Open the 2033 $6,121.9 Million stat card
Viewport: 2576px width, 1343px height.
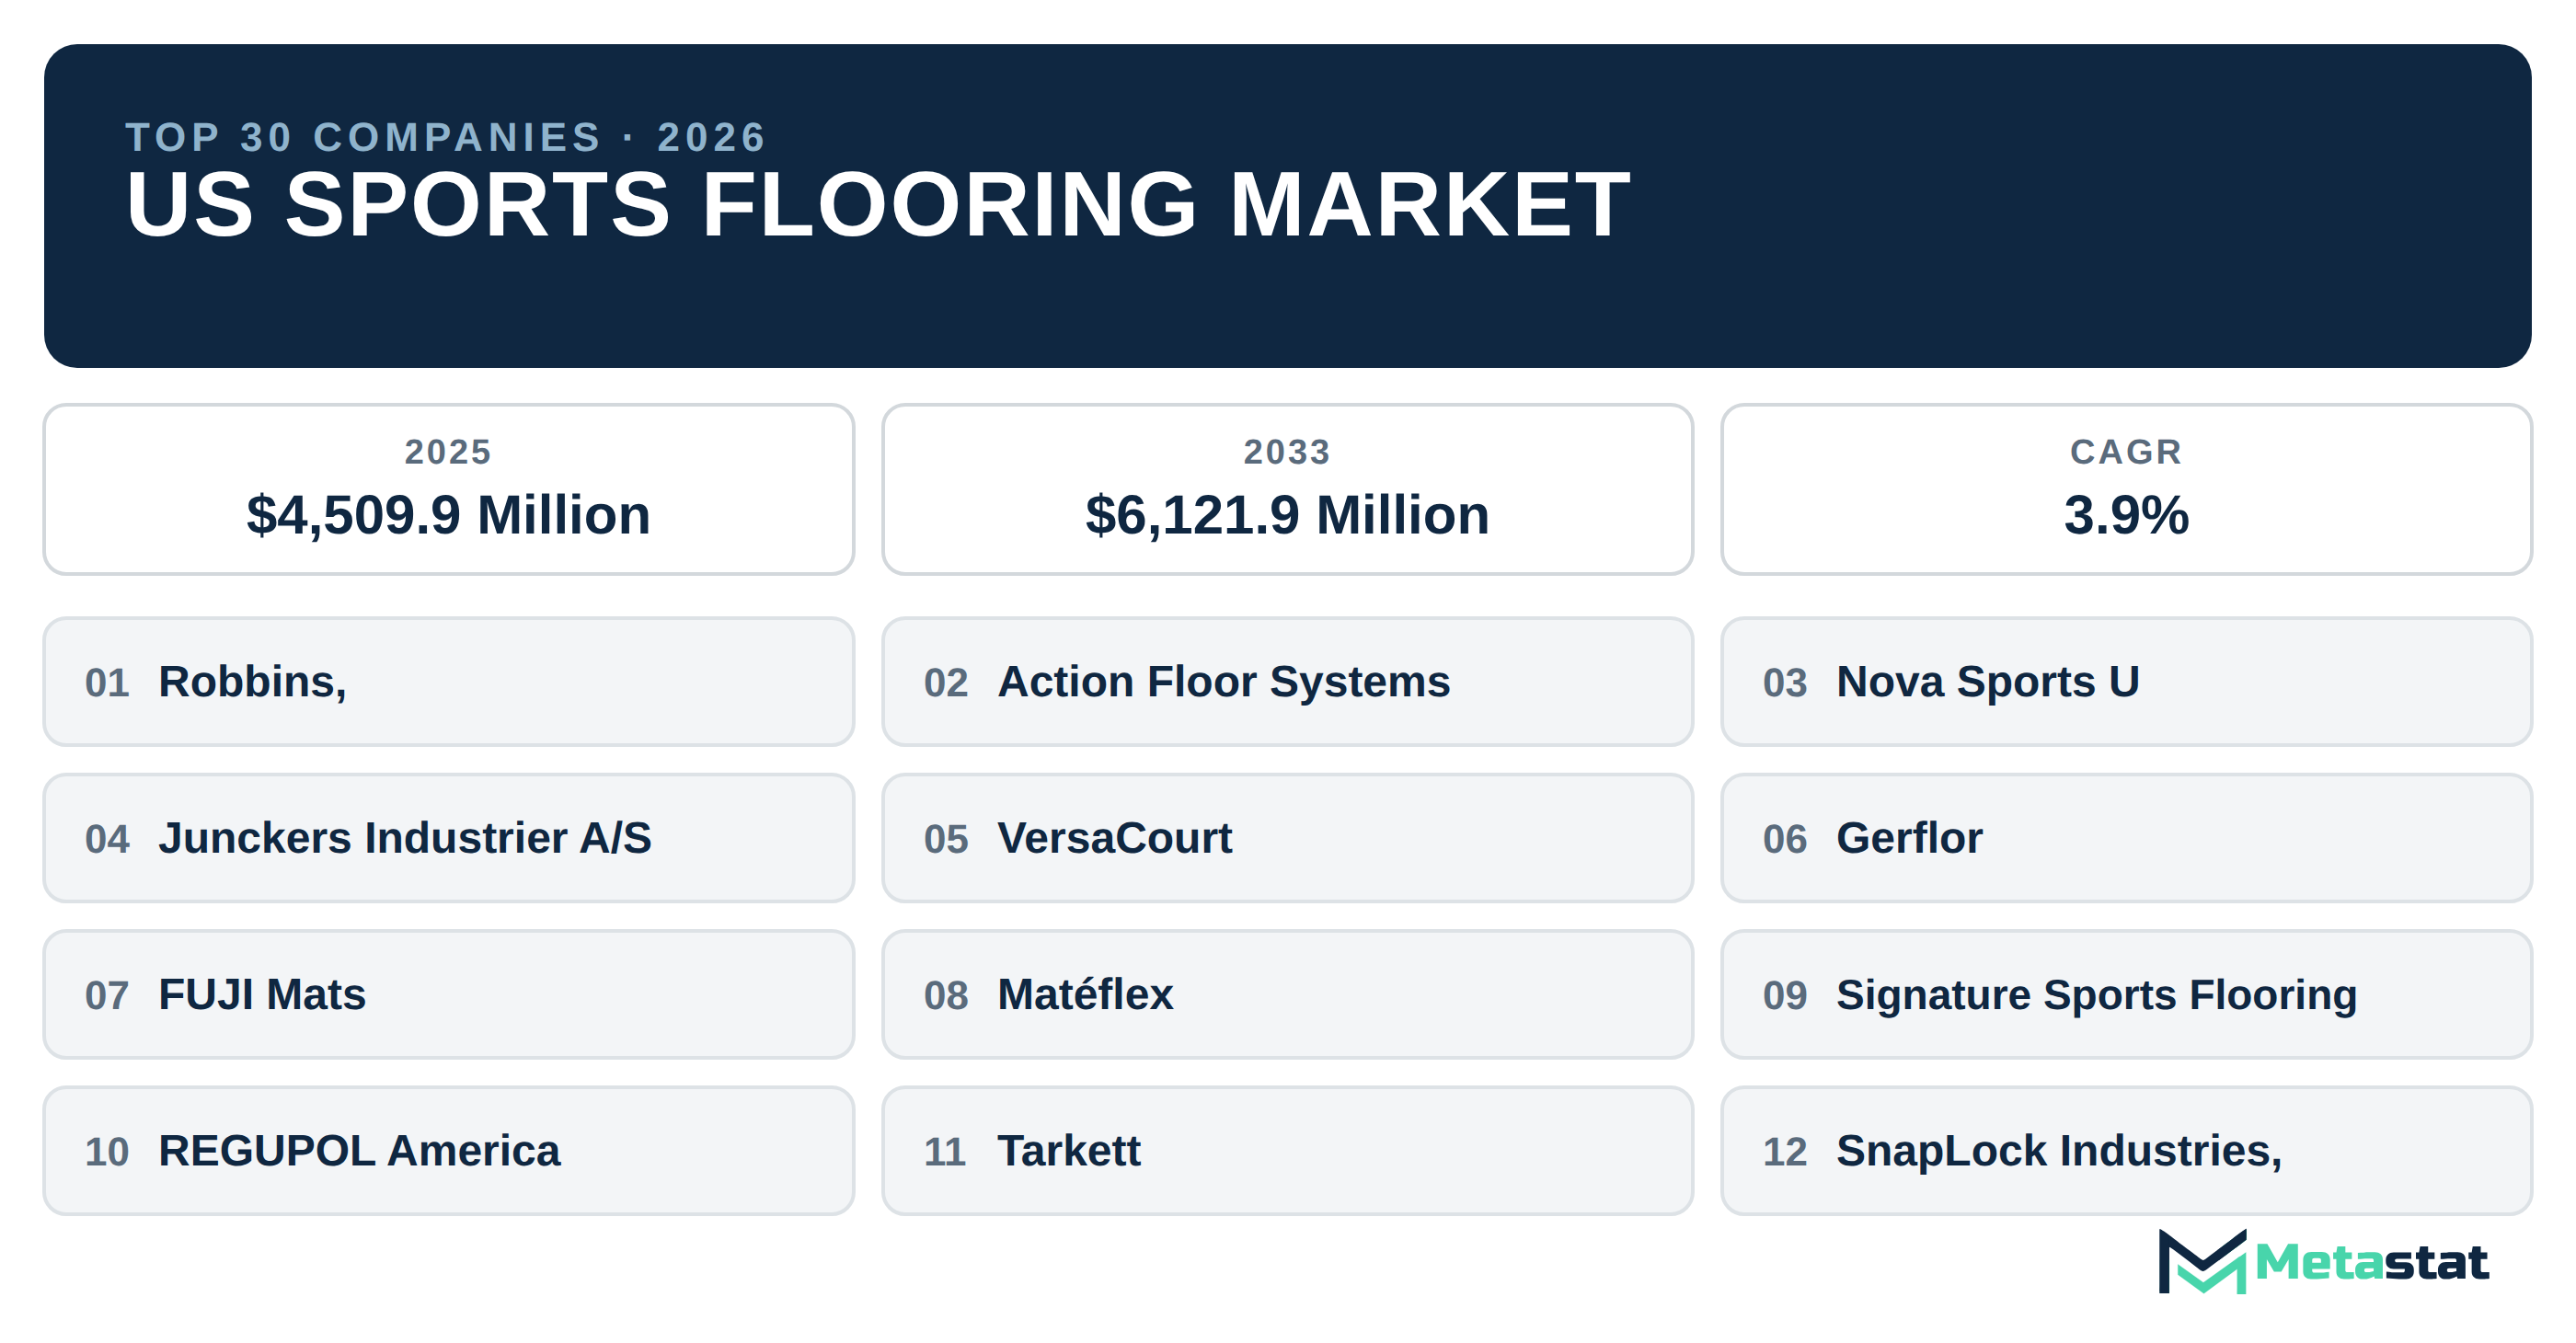[1287, 489]
